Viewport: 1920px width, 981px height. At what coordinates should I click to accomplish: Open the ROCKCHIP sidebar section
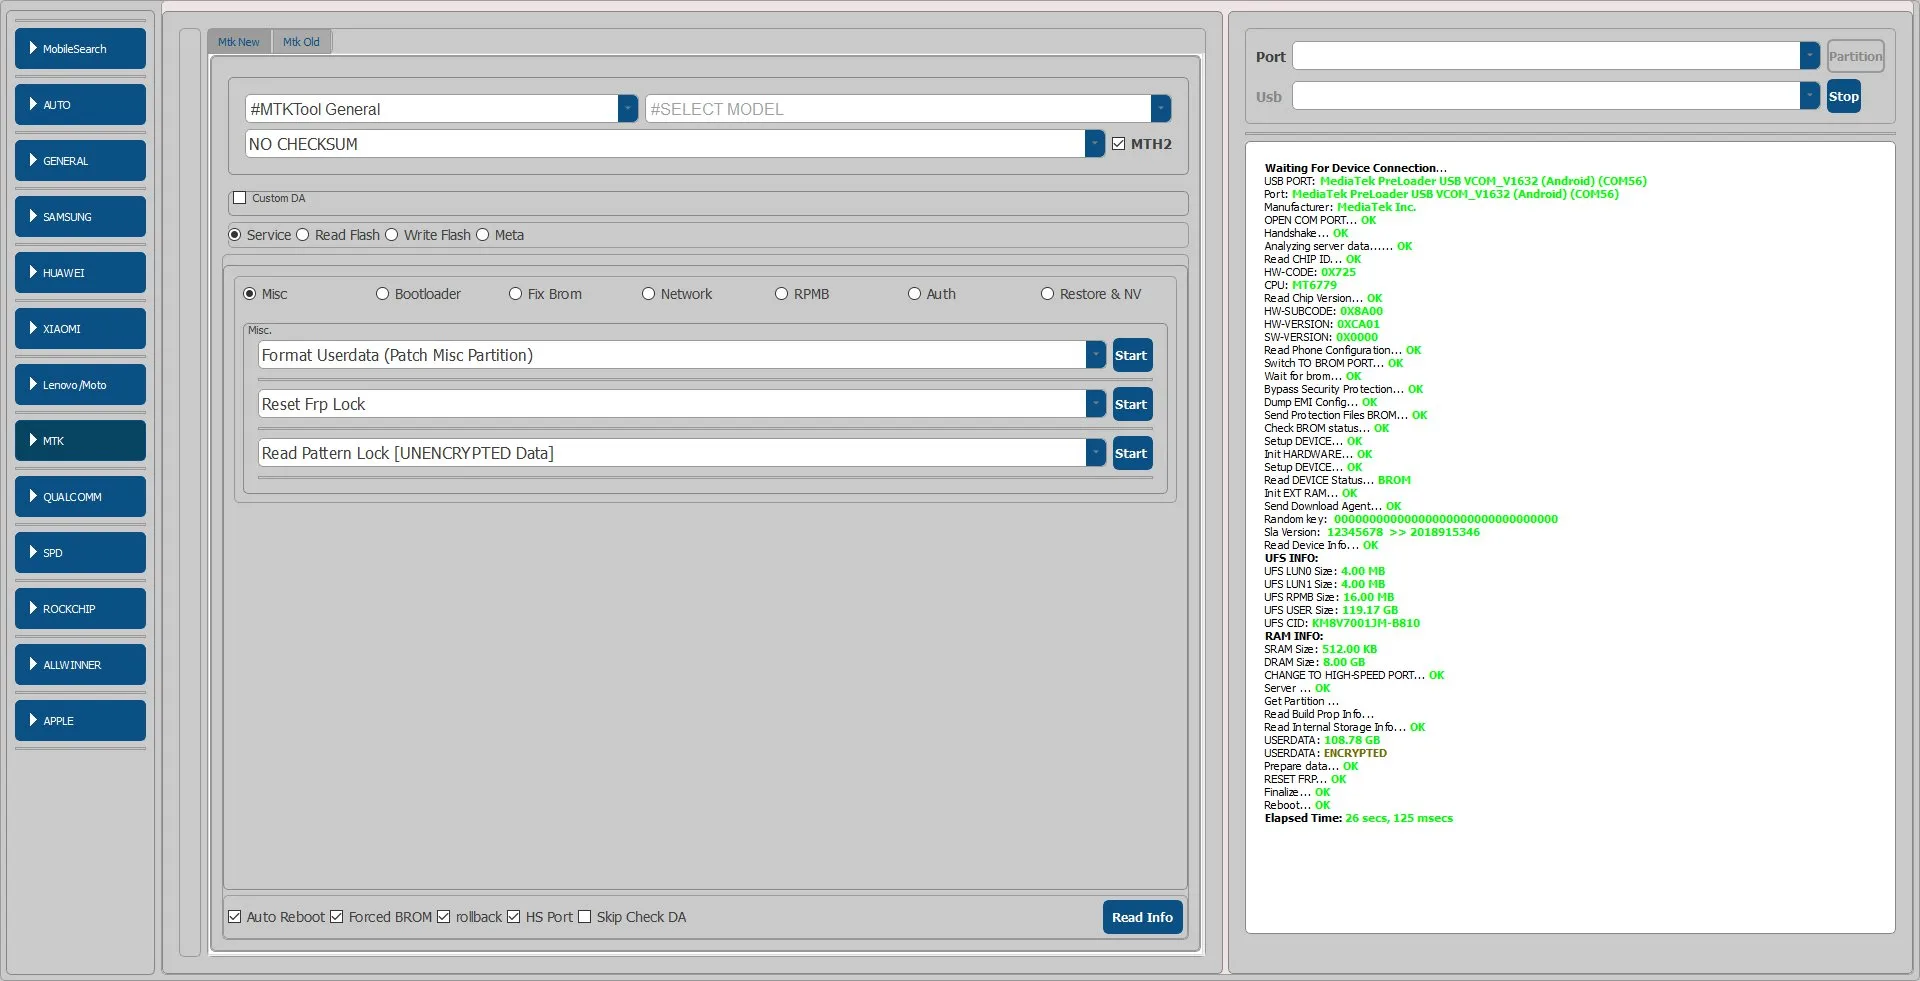point(80,609)
